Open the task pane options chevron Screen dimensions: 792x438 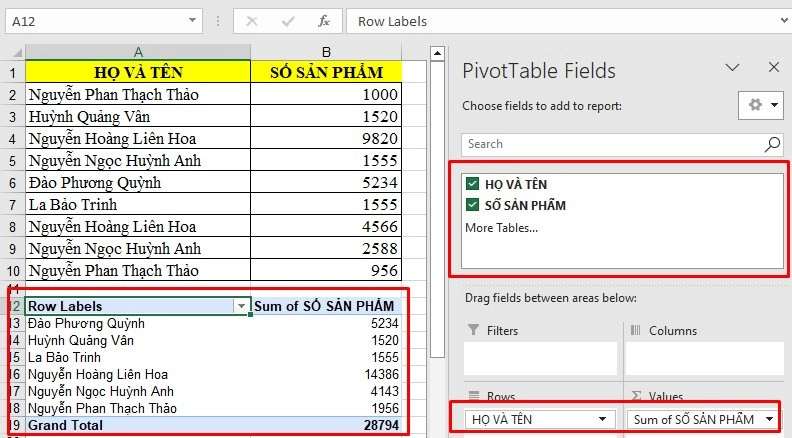733,68
